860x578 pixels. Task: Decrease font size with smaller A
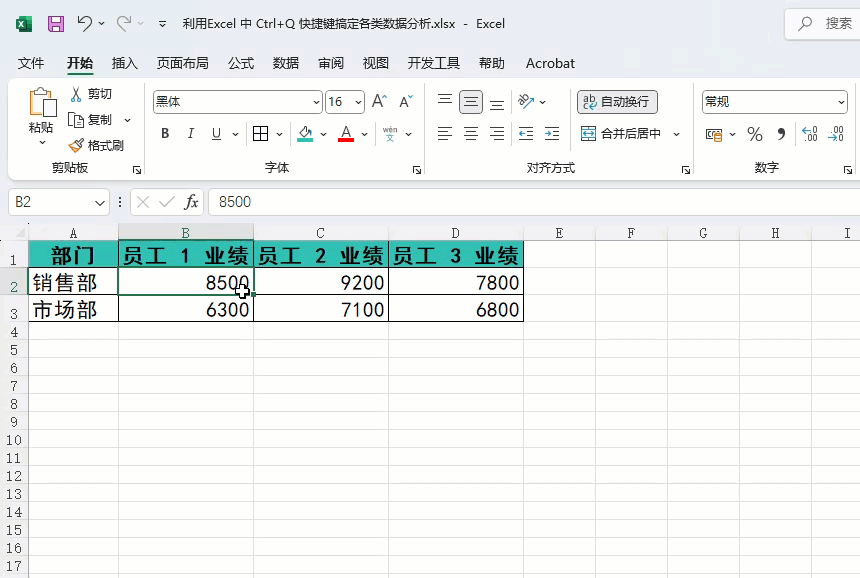coord(406,101)
